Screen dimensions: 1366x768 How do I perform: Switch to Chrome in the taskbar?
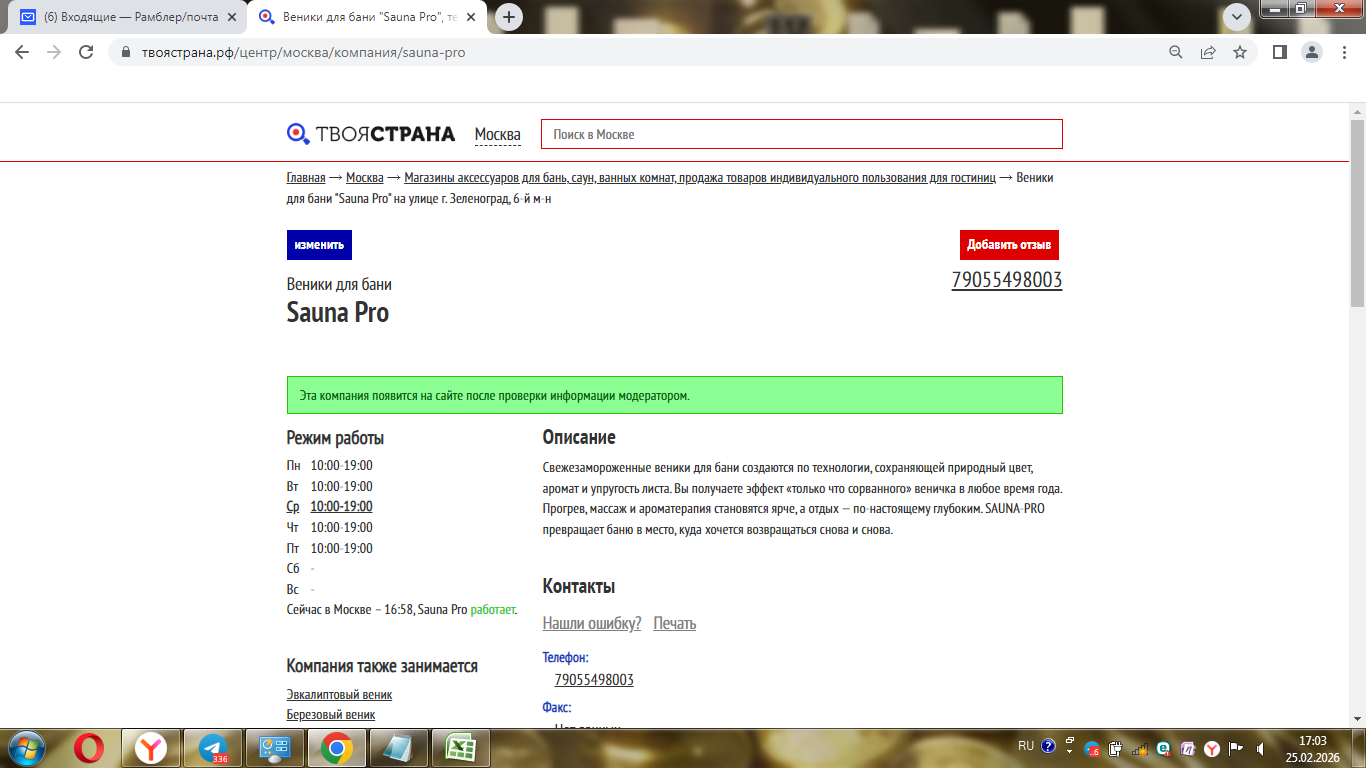[337, 747]
